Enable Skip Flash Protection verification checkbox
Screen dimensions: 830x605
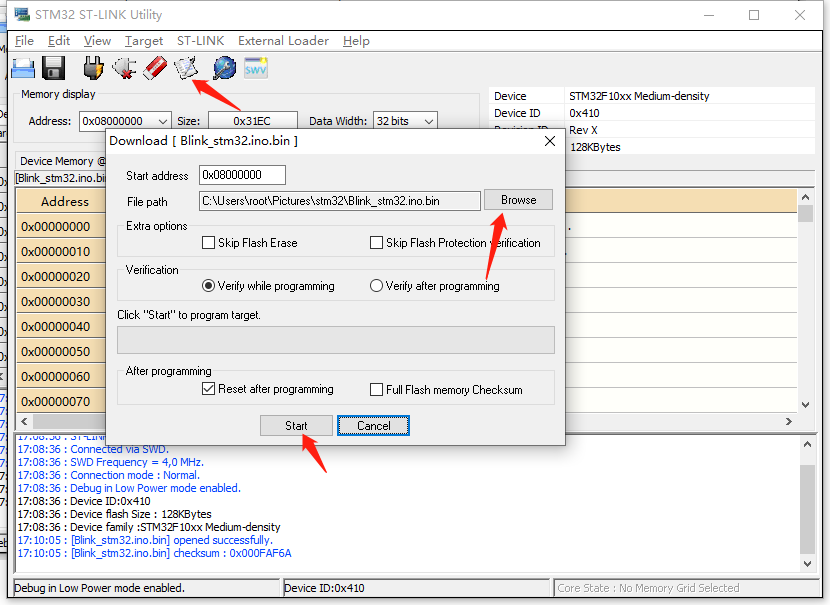point(376,242)
